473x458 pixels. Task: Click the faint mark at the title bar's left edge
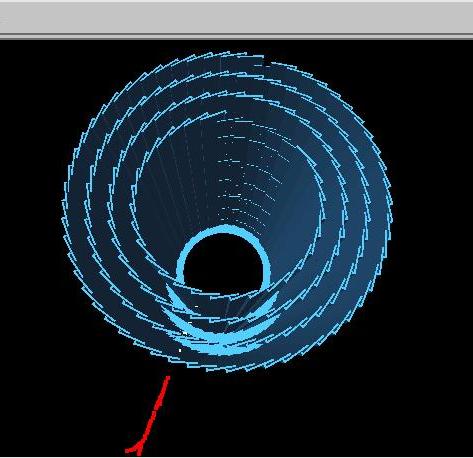[x=4, y=21]
